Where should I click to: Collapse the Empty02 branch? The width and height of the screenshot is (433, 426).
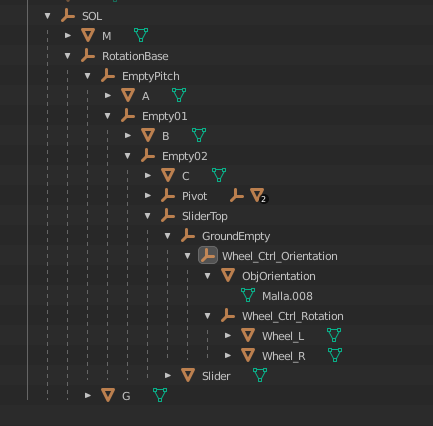[x=128, y=156]
